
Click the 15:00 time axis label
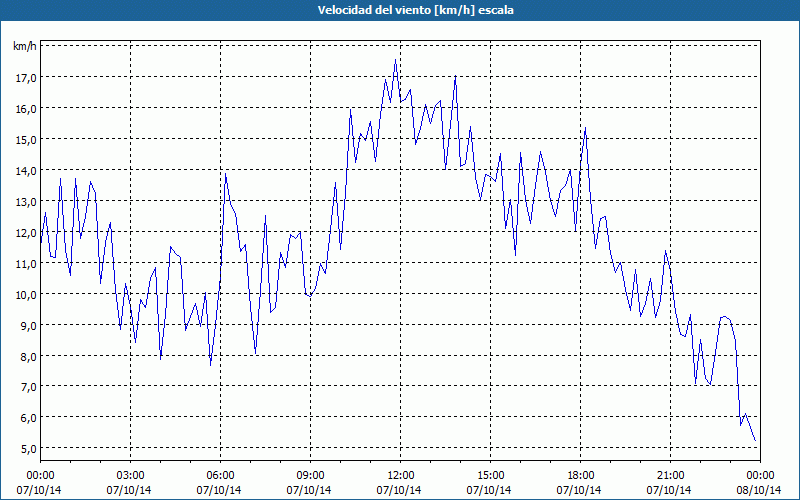coord(490,476)
